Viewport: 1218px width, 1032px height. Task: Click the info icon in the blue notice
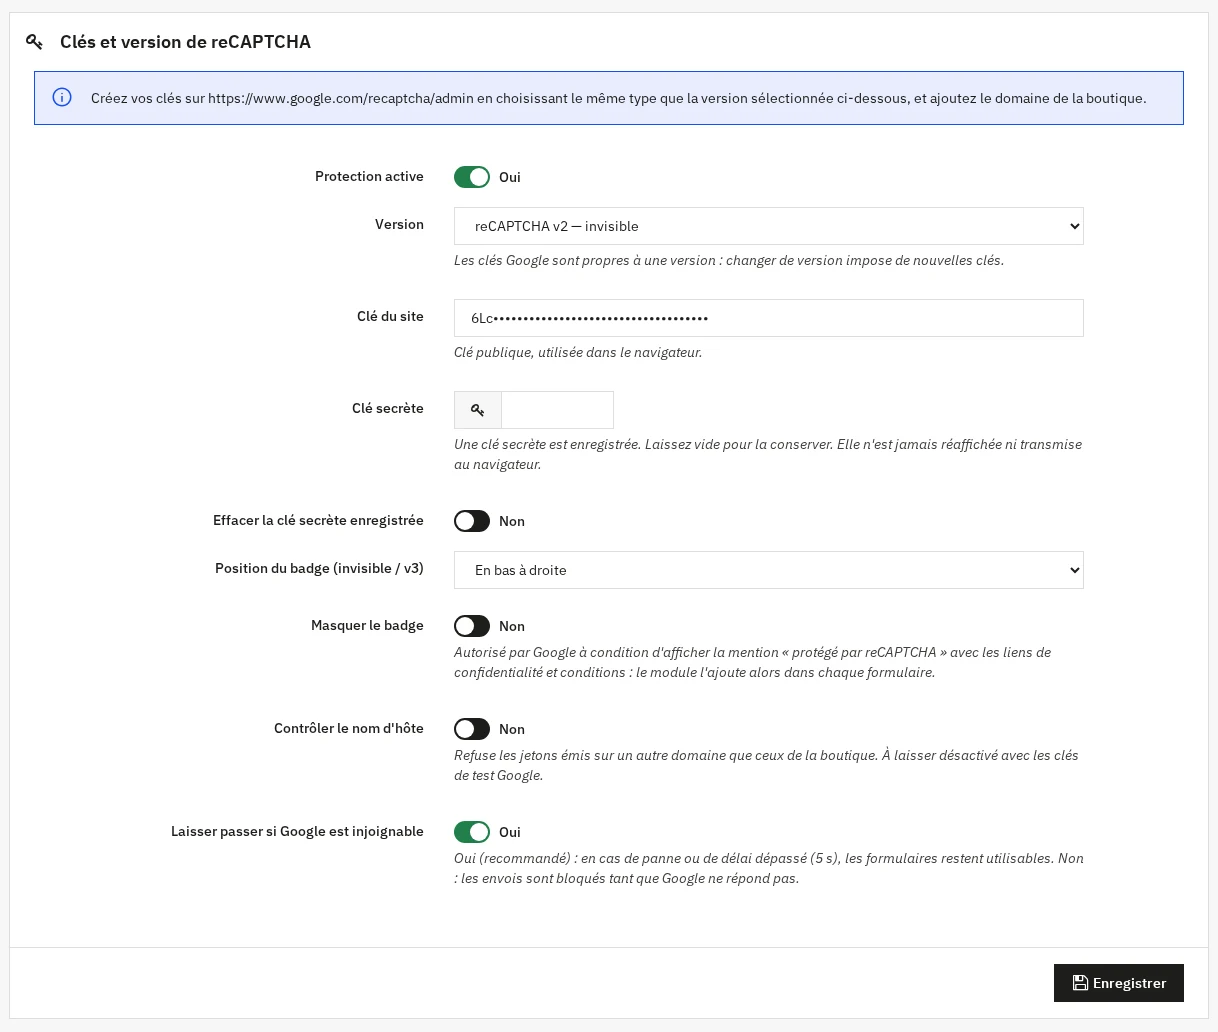[62, 97]
